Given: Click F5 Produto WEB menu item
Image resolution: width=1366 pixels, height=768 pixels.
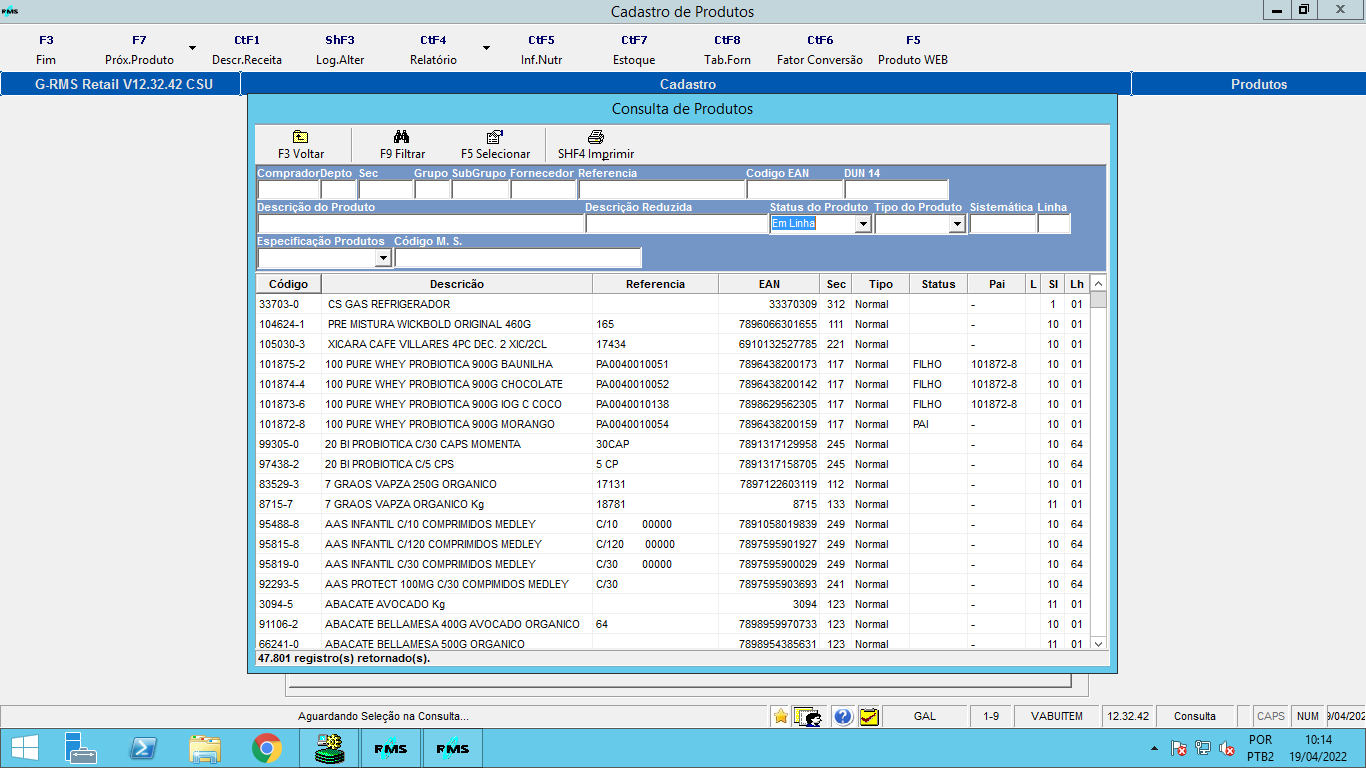Looking at the screenshot, I should pos(913,50).
